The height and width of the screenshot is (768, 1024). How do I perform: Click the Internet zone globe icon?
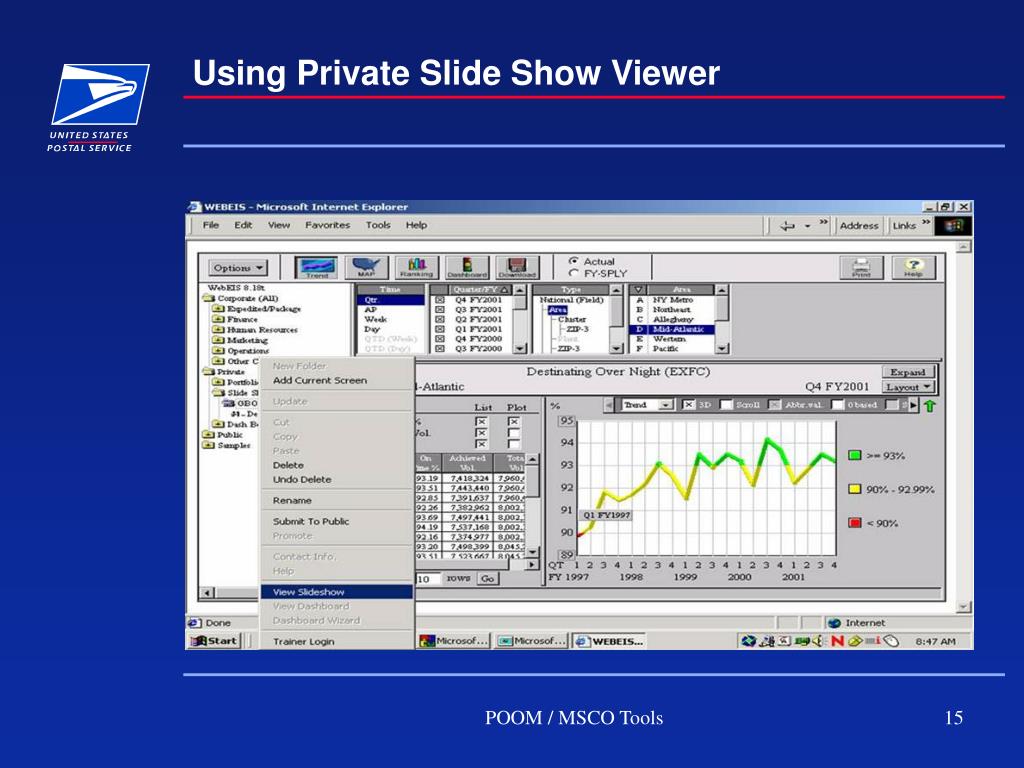click(x=834, y=623)
